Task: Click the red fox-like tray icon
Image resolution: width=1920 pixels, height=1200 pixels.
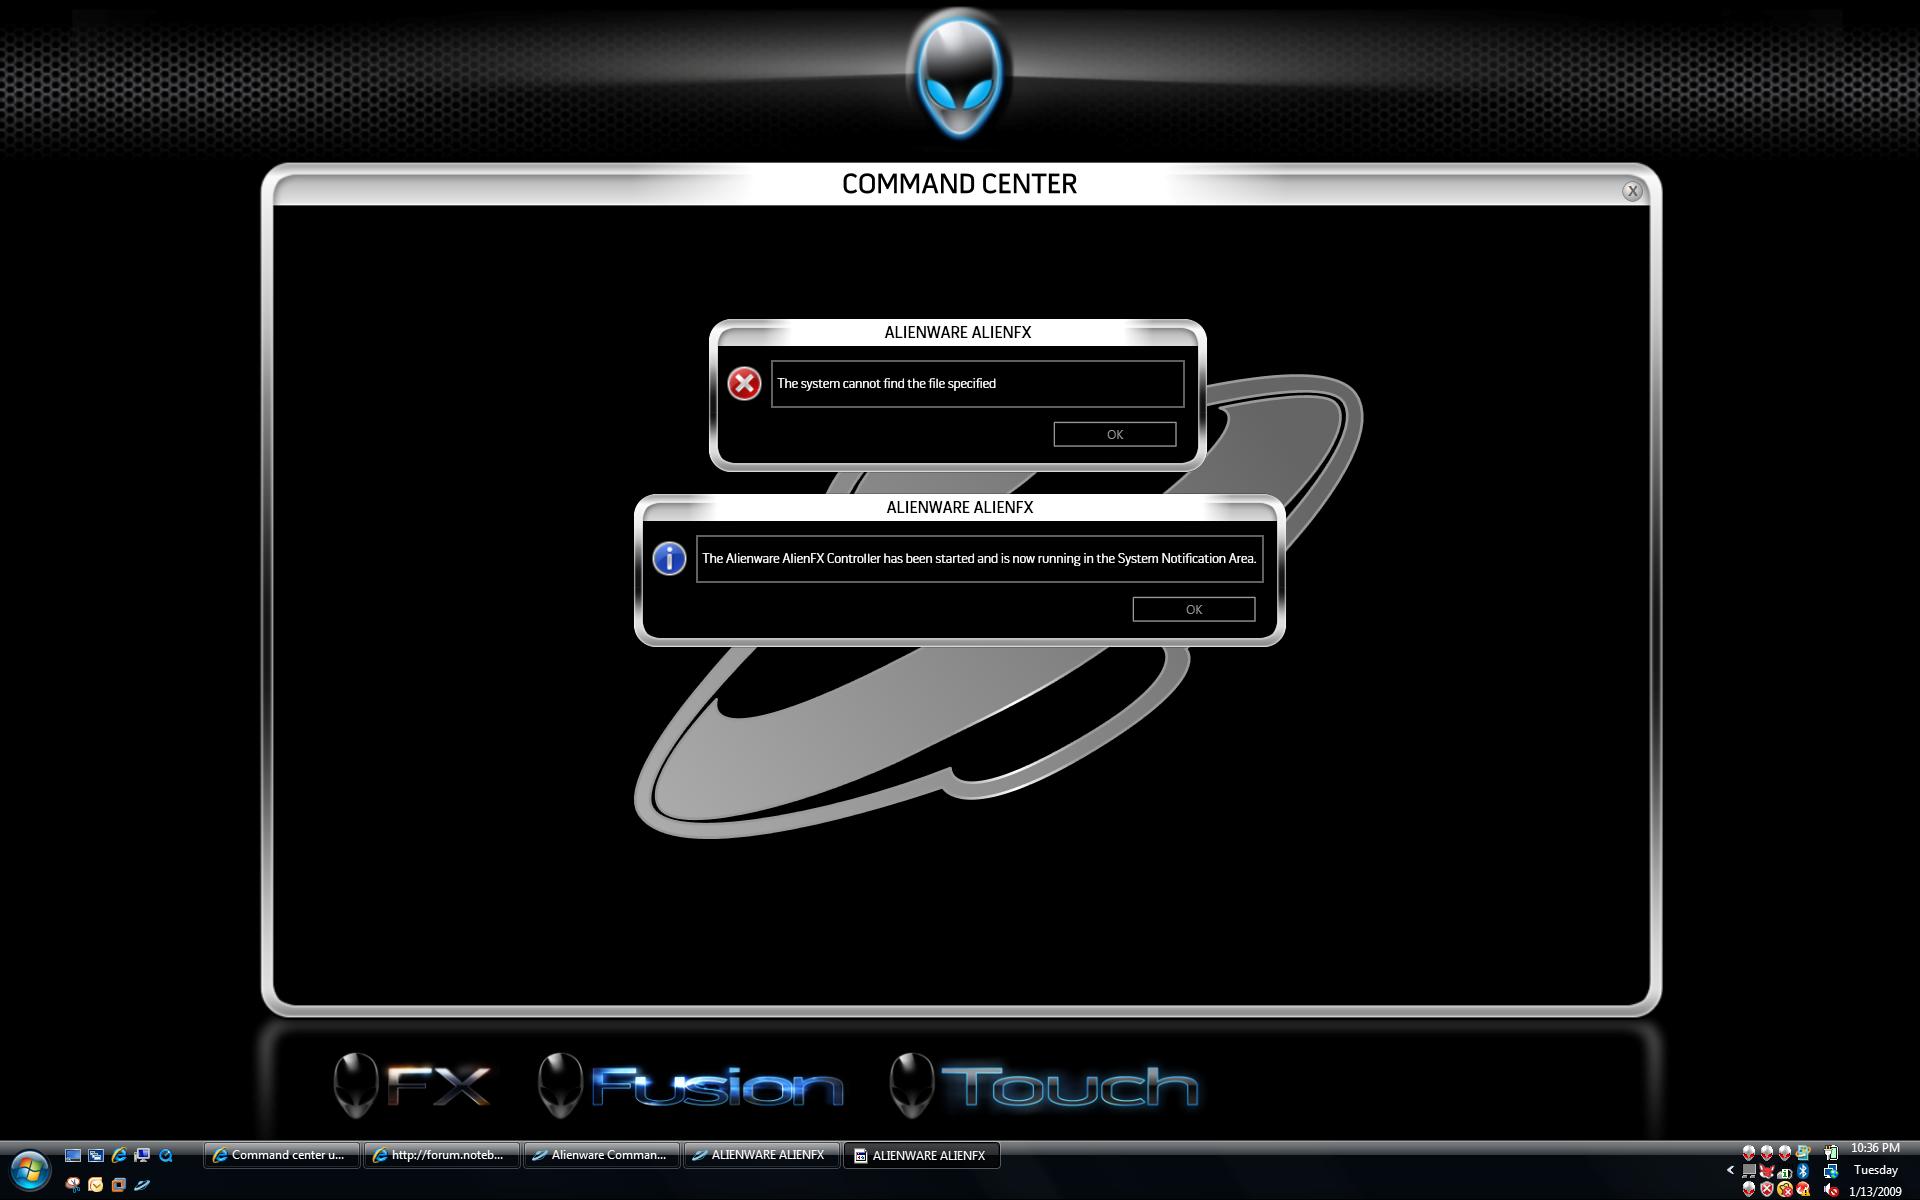Action: click(1767, 1171)
